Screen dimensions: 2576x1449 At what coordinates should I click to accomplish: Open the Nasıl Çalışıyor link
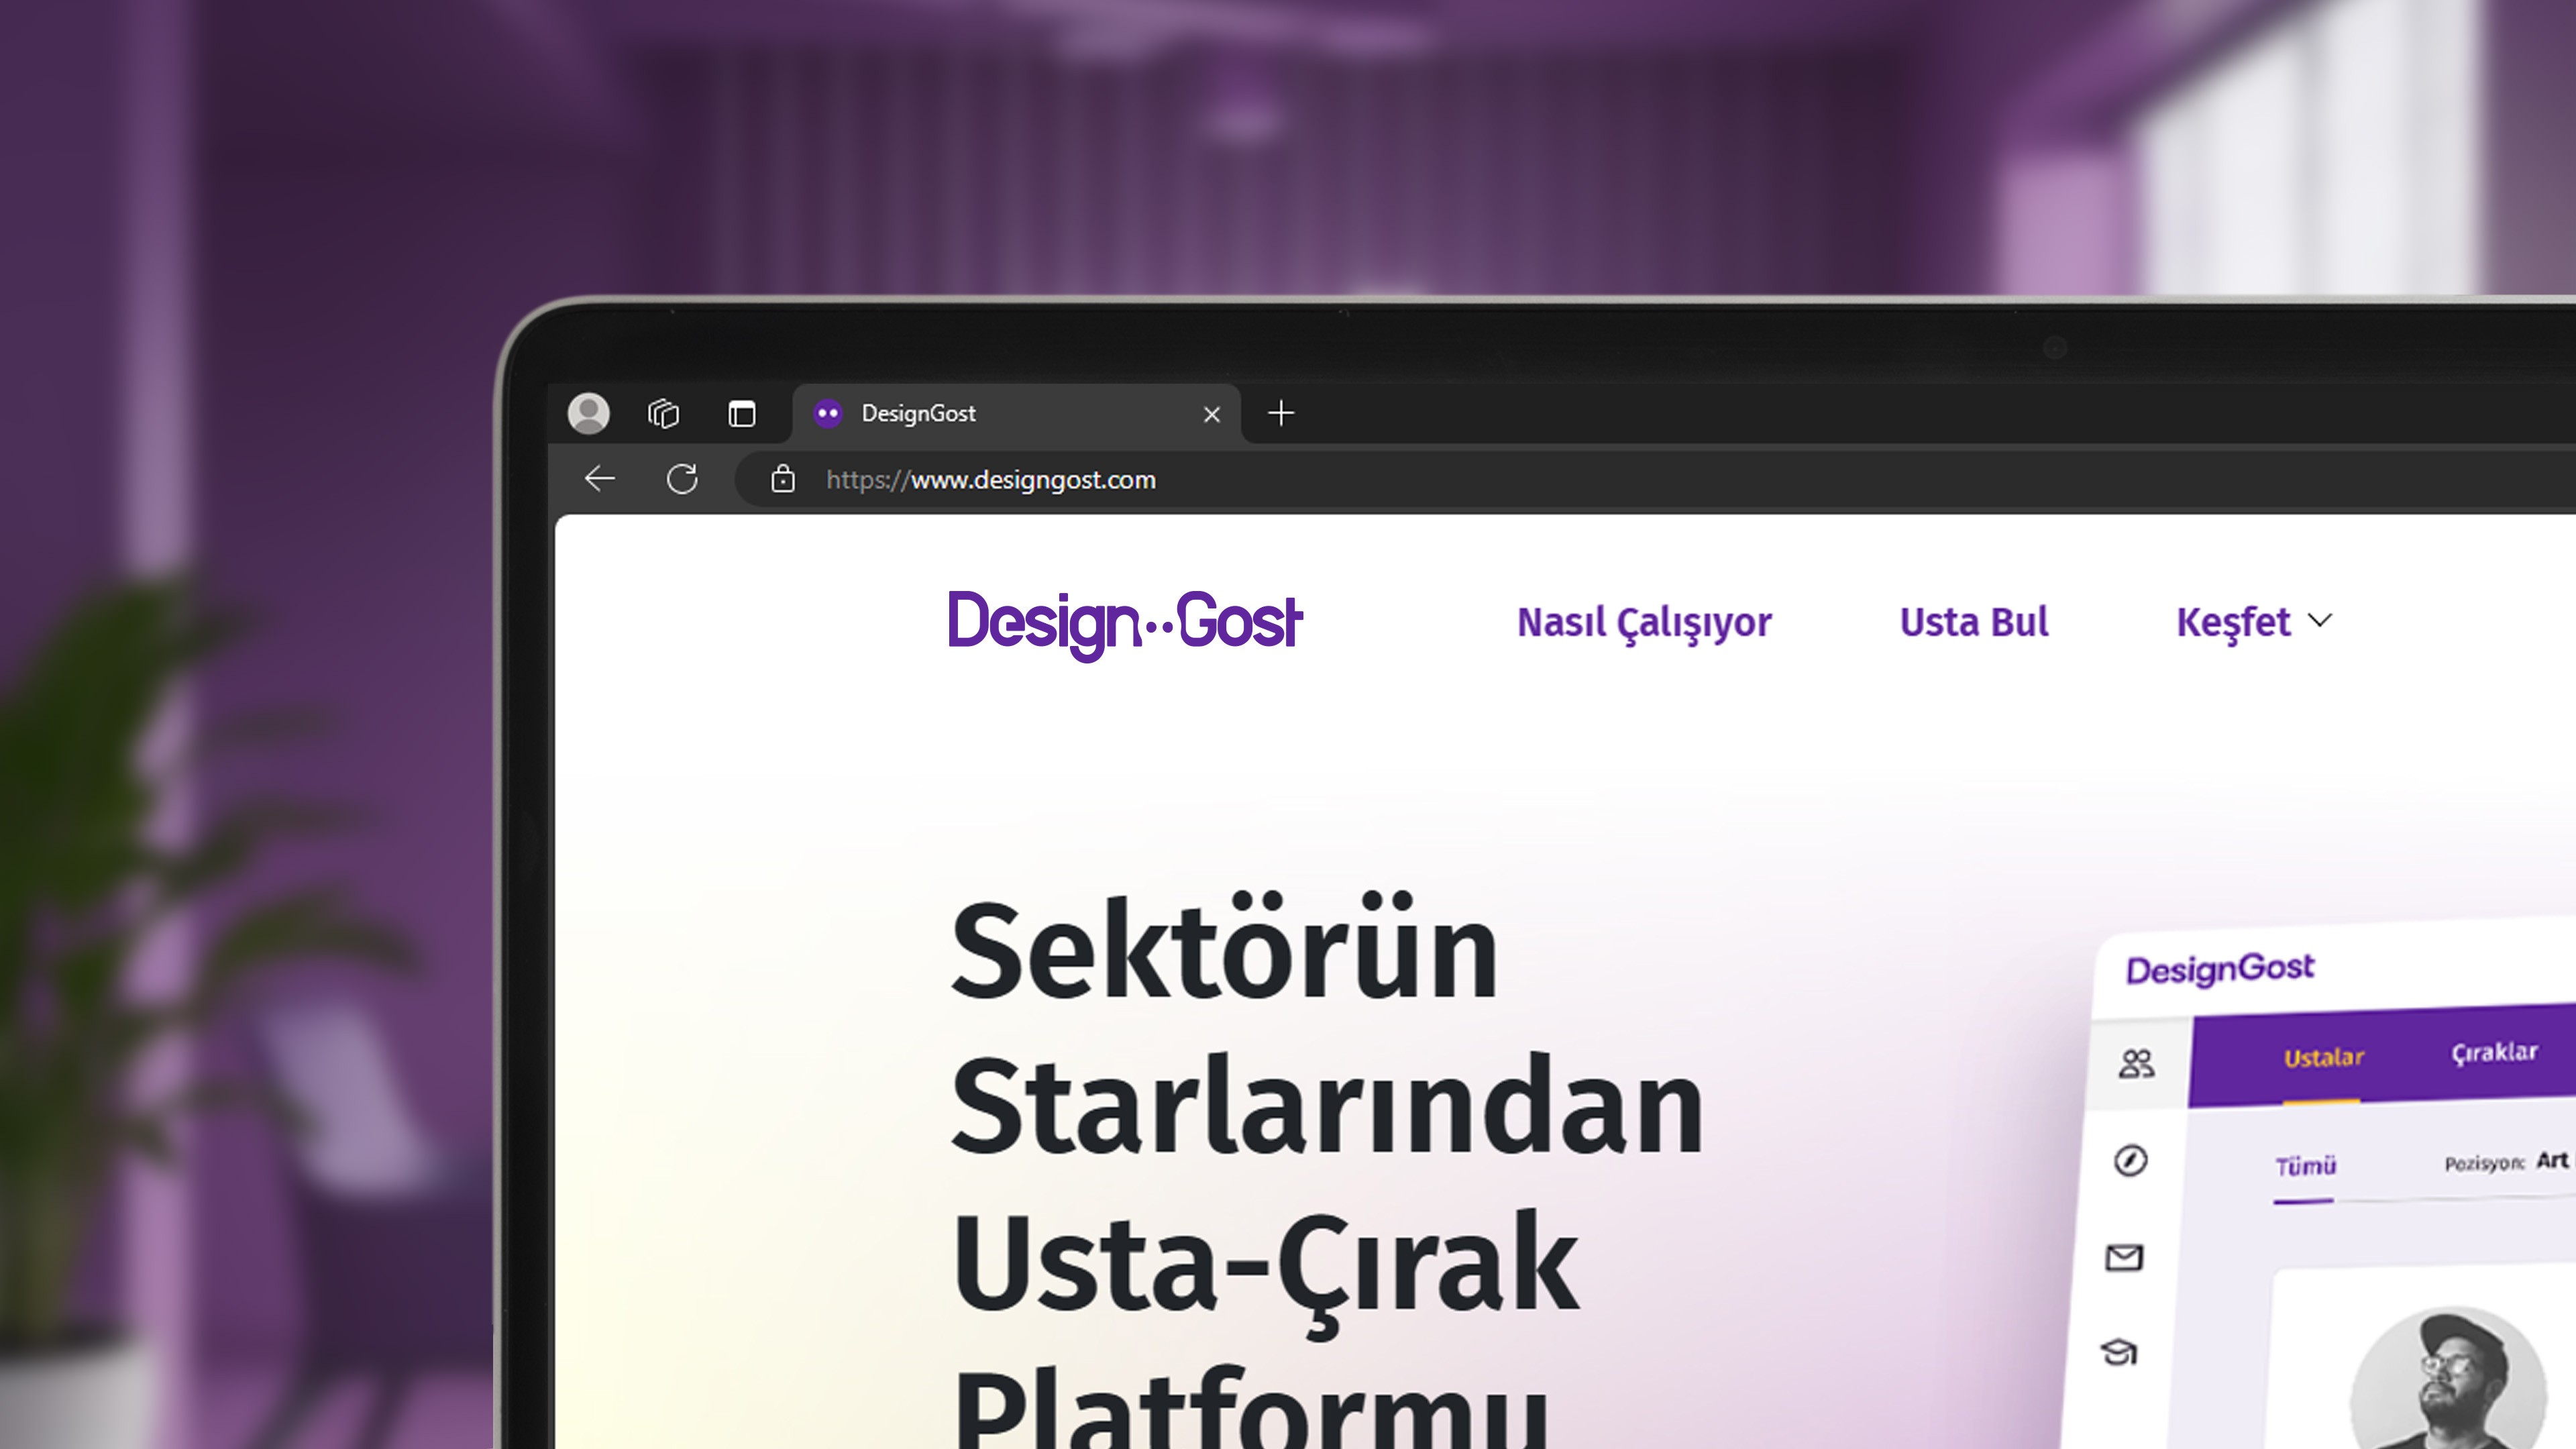coord(1644,622)
